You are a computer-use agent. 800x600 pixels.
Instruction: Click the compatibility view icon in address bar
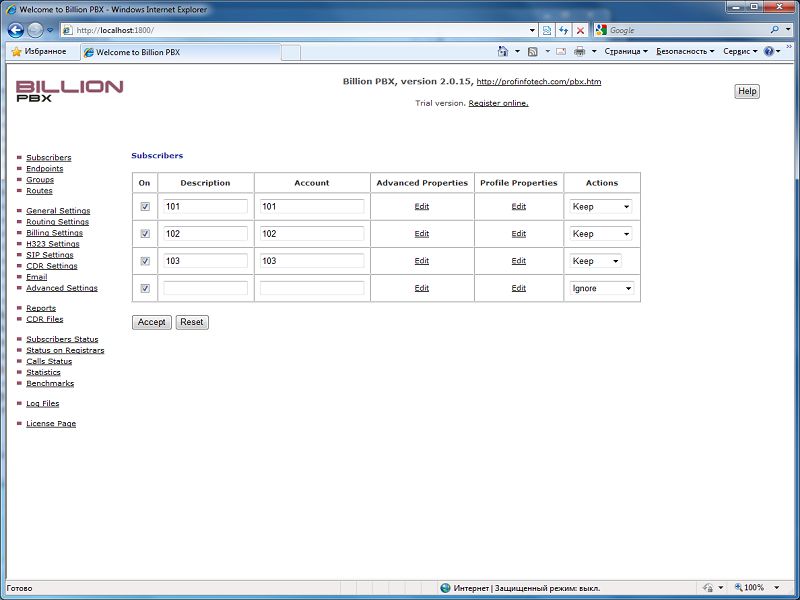[547, 31]
